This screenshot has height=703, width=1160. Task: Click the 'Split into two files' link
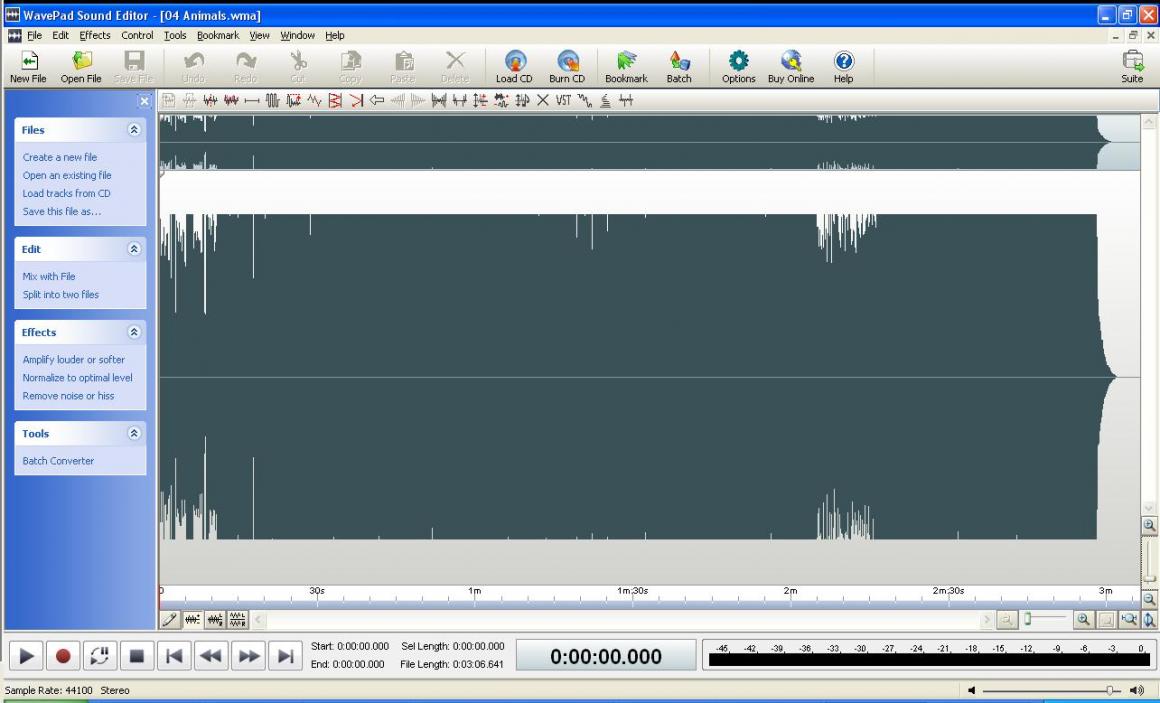61,295
